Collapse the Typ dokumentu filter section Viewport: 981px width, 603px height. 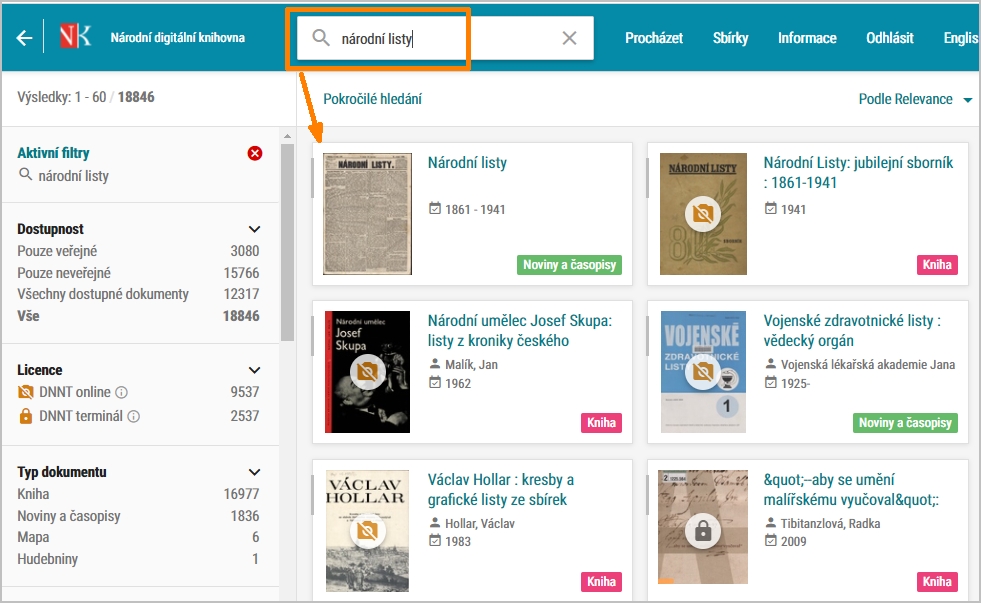[x=254, y=472]
